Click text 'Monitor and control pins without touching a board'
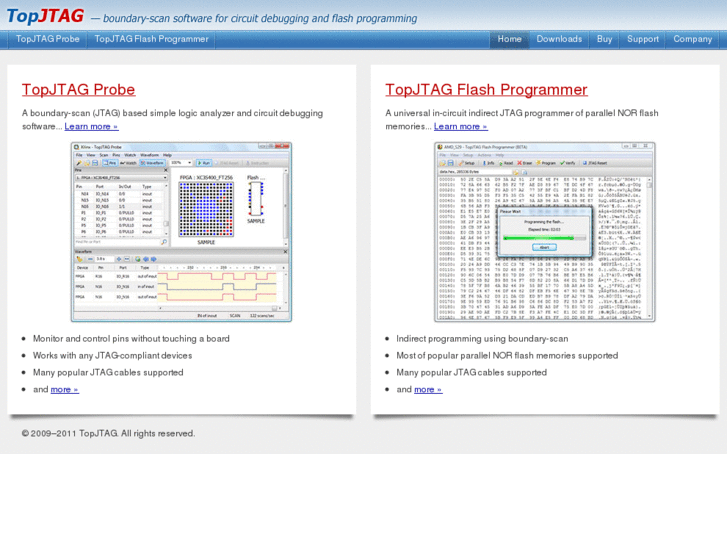This screenshot has width=727, height=545. click(131, 339)
